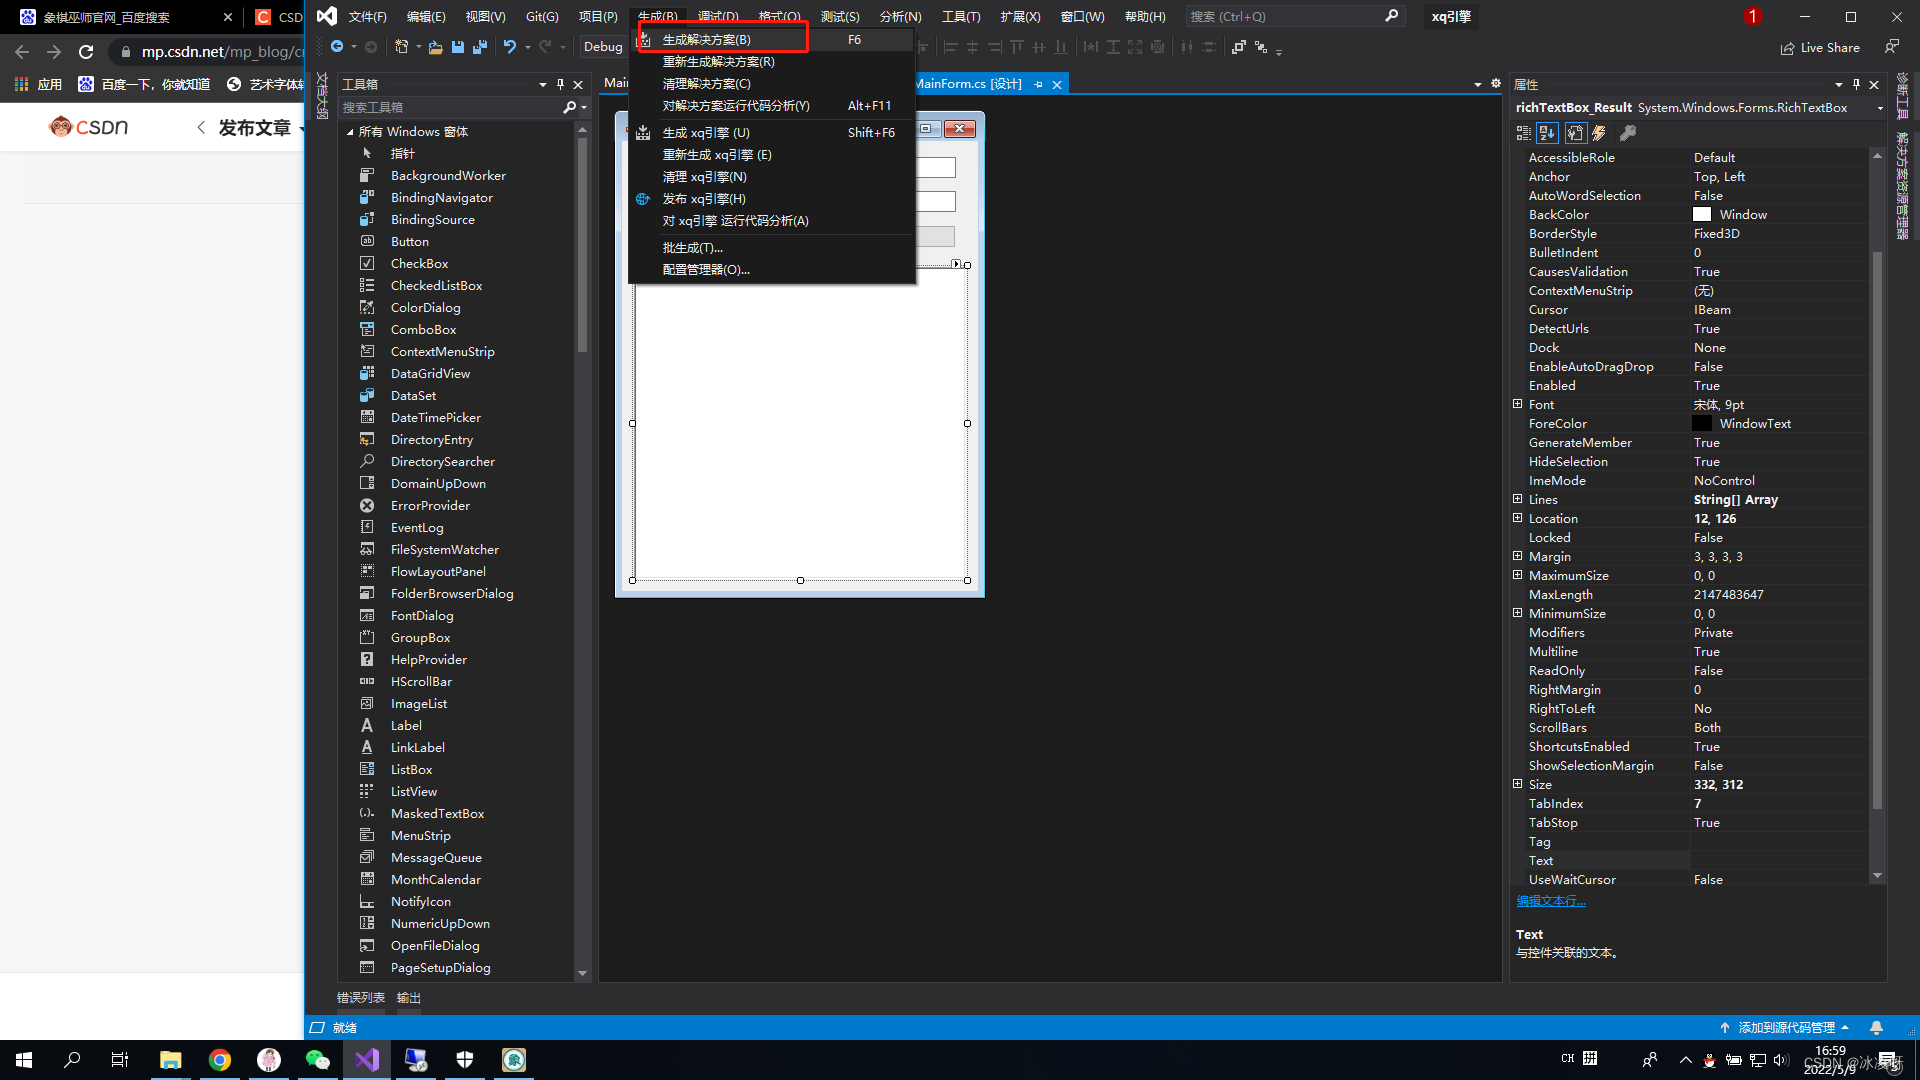Click the Events lightning bolt icon
The height and width of the screenshot is (1080, 1920).
click(1599, 133)
